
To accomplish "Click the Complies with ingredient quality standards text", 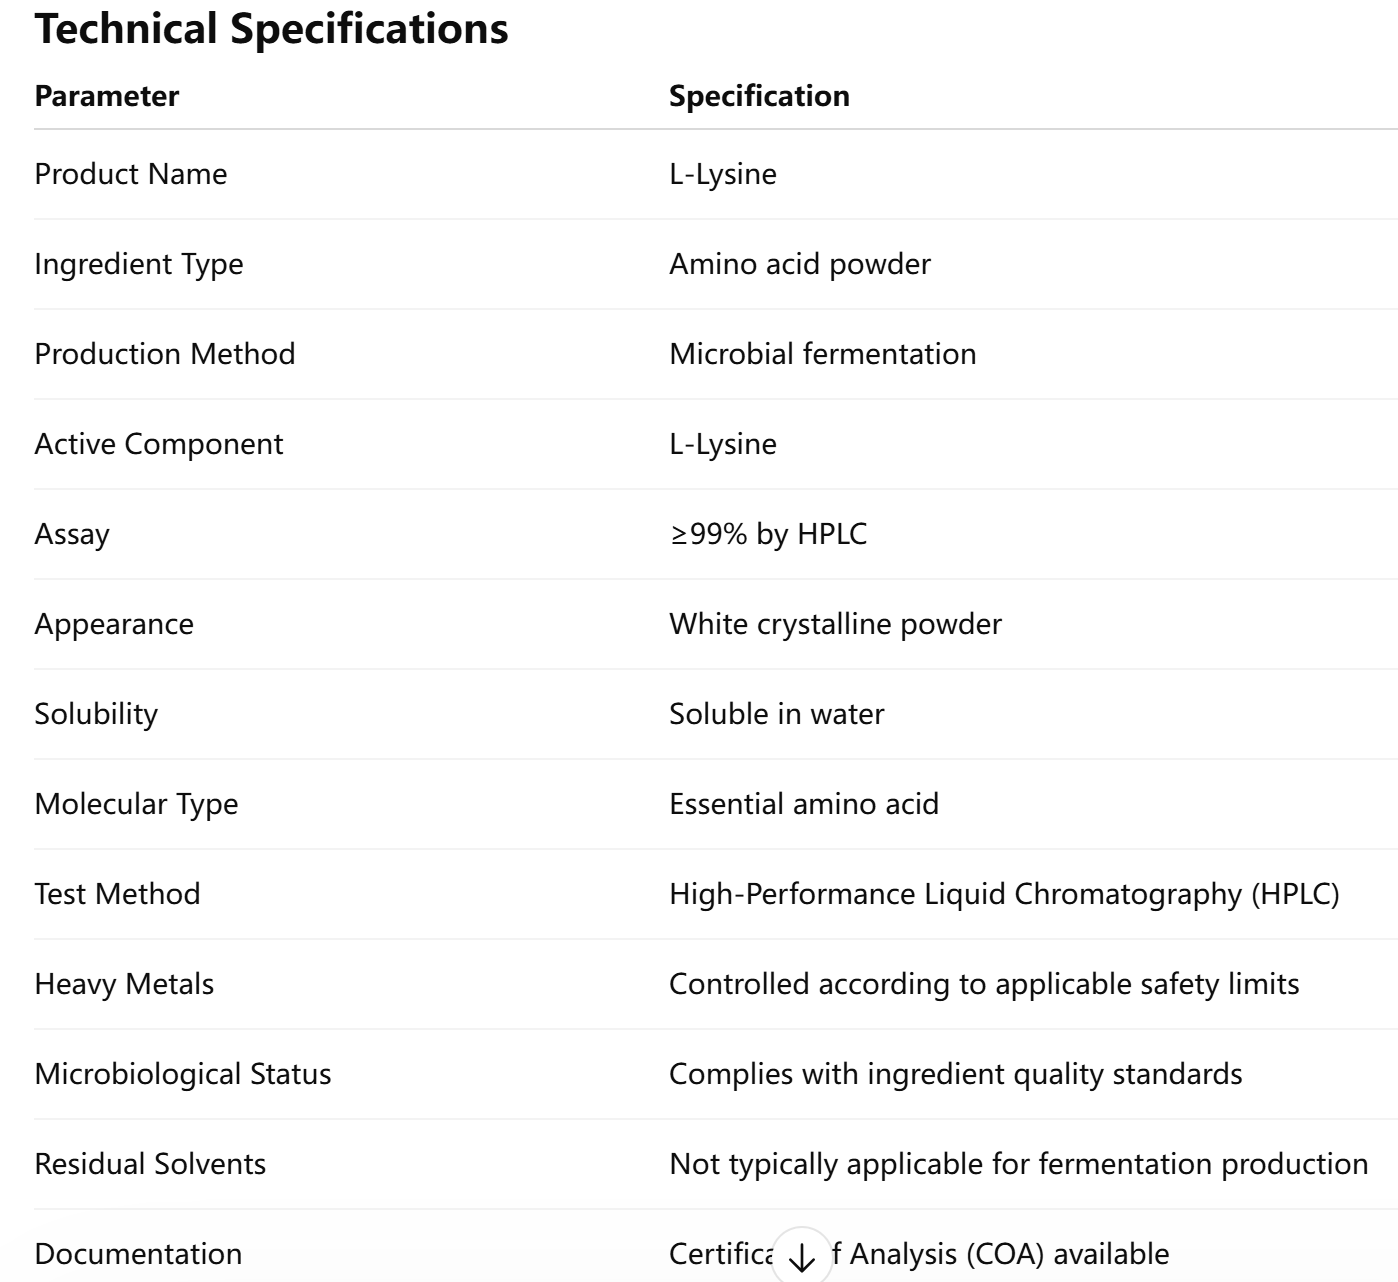I will coord(955,1074).
